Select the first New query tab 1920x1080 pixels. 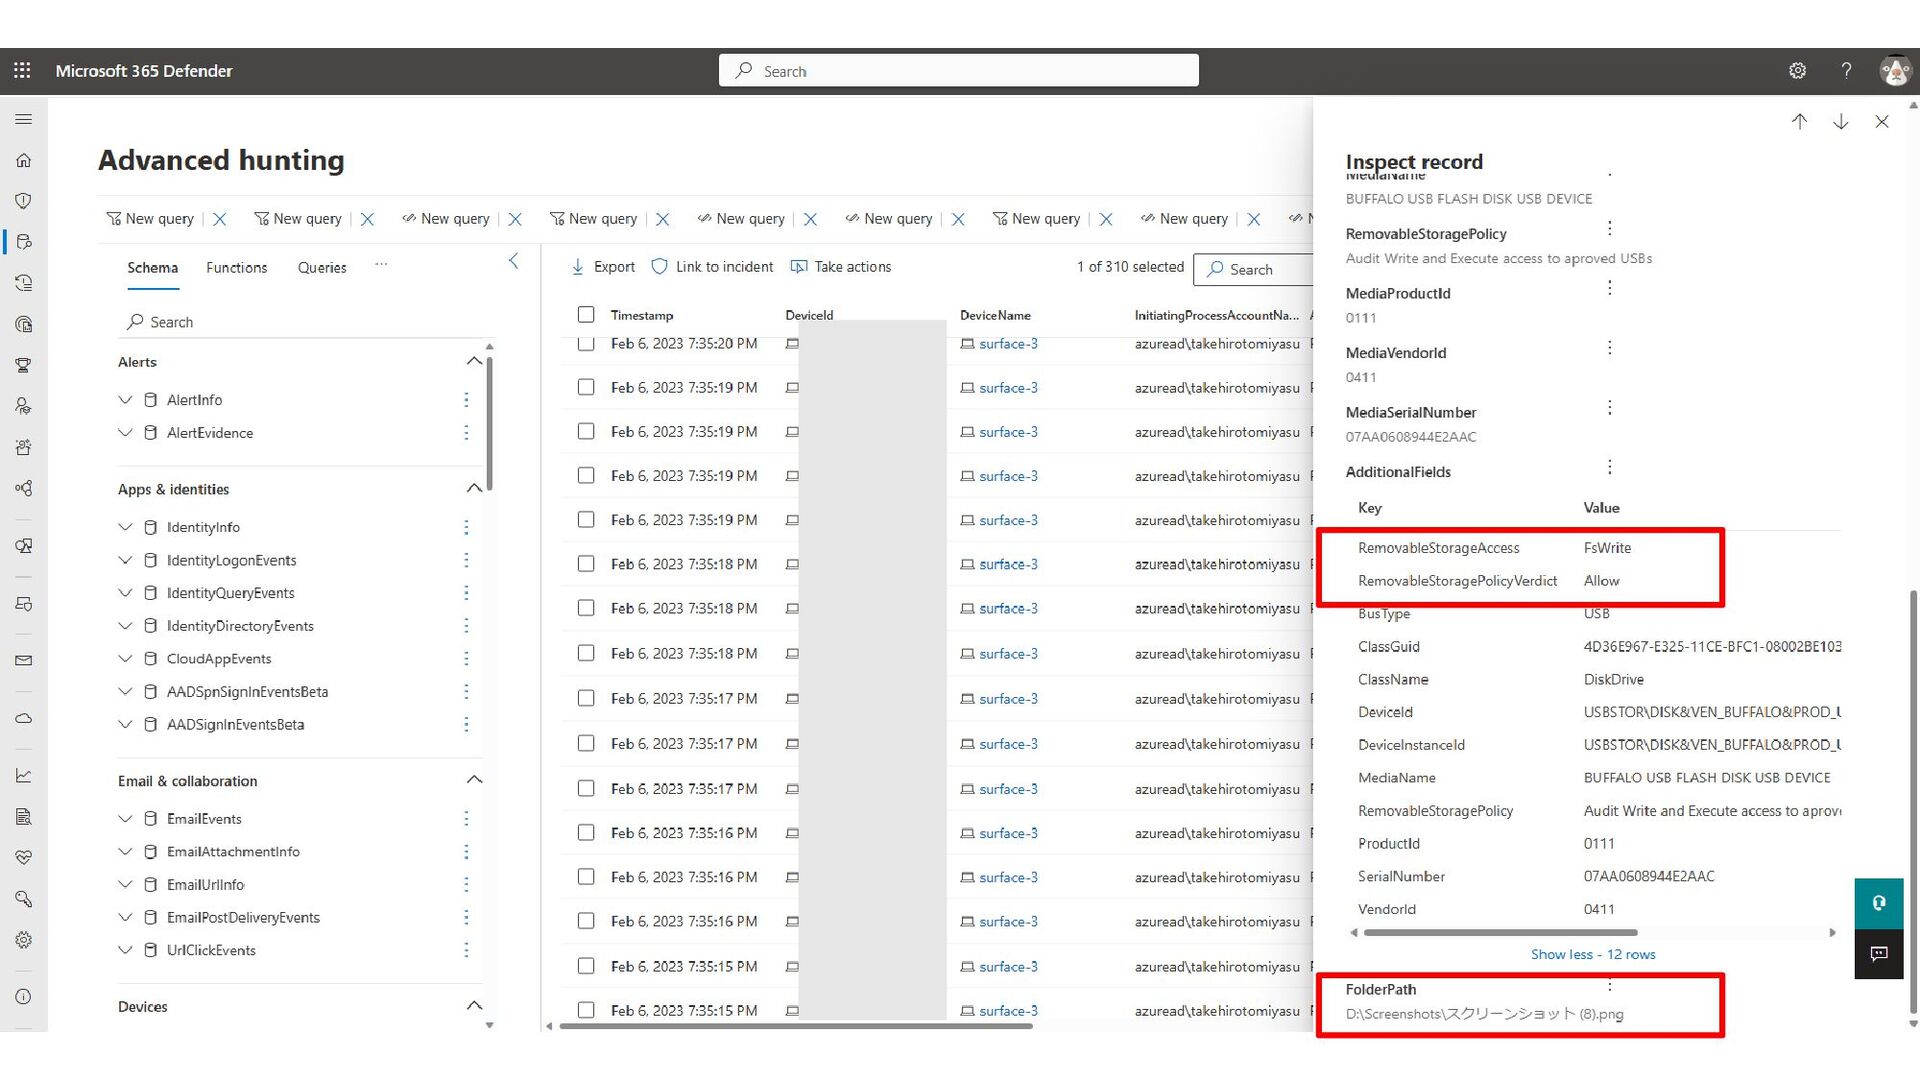(151, 219)
